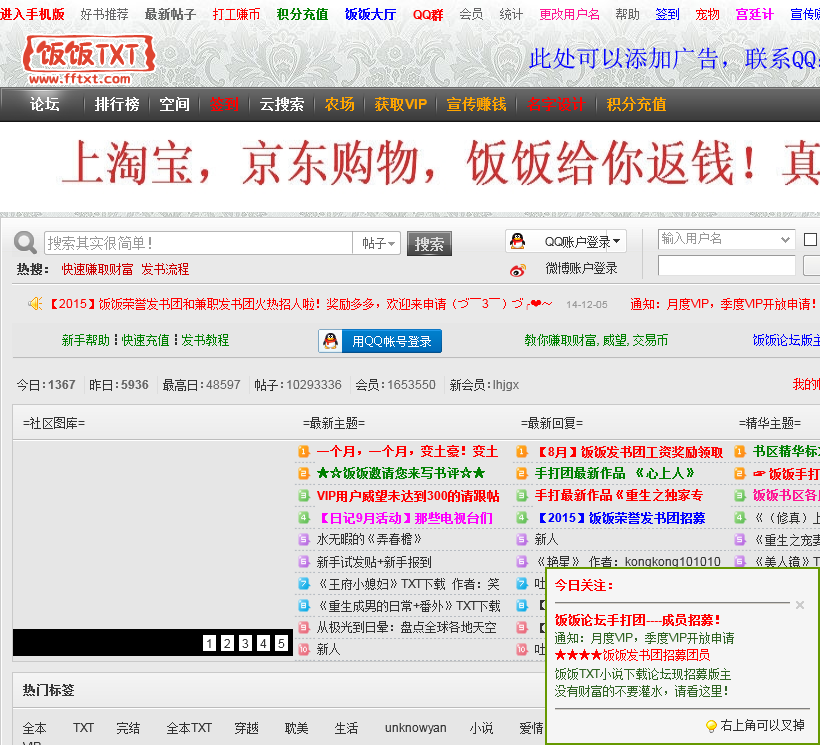Tick the checkbox next to username field

pyautogui.click(x=810, y=239)
